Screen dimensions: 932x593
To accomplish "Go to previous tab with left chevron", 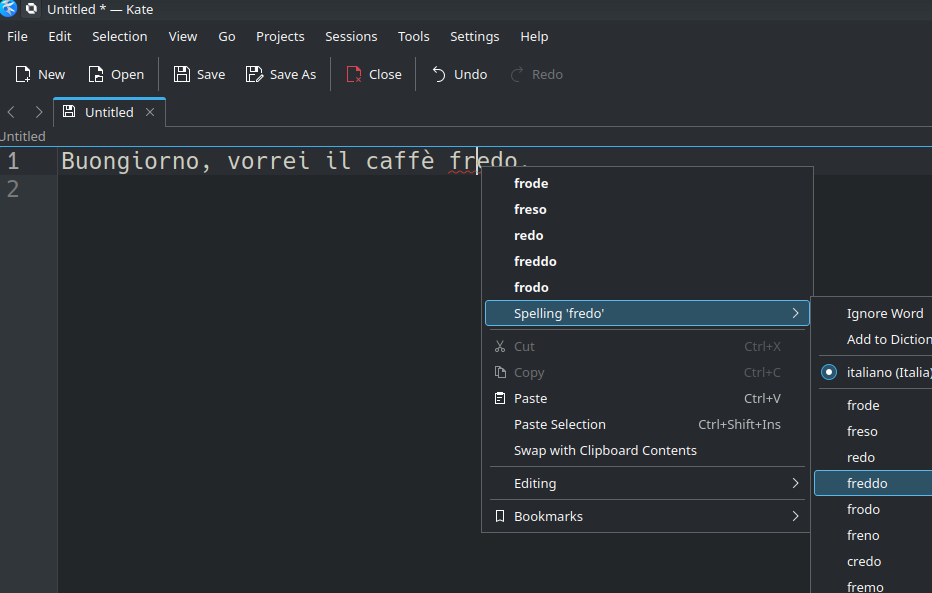I will 11,112.
